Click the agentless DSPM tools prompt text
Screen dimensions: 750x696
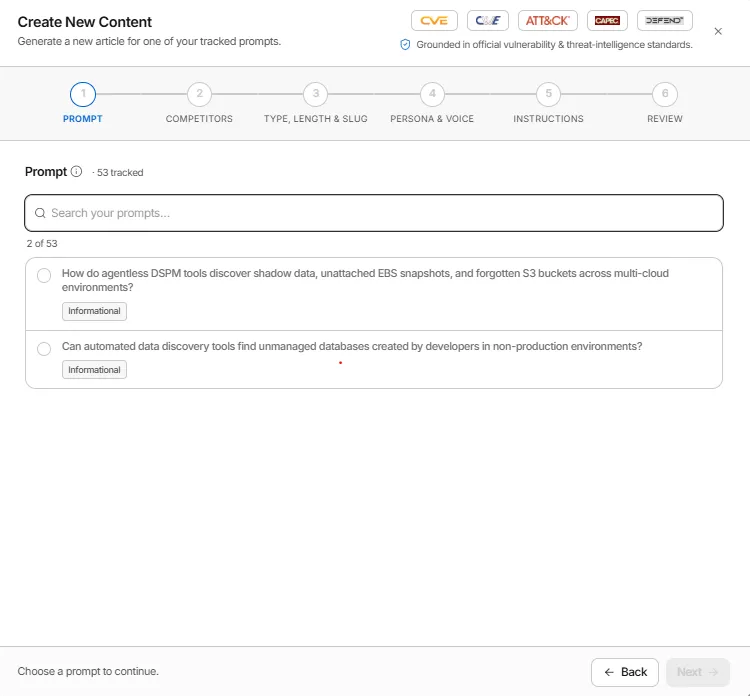point(365,280)
